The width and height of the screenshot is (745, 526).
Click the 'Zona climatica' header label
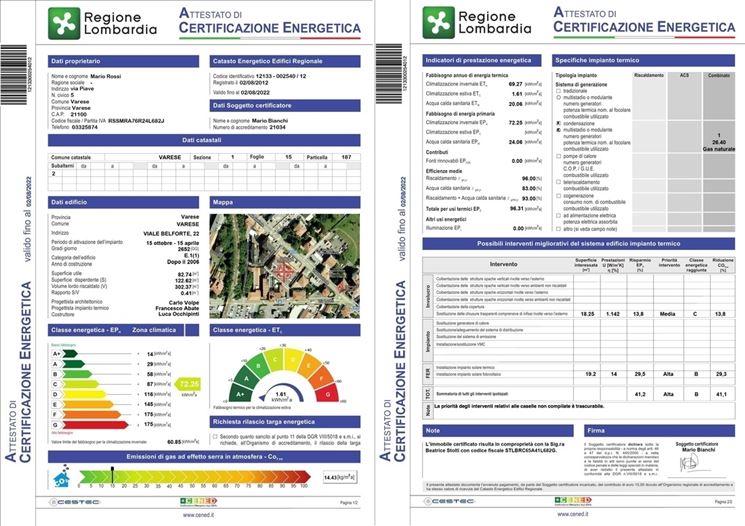(x=154, y=330)
